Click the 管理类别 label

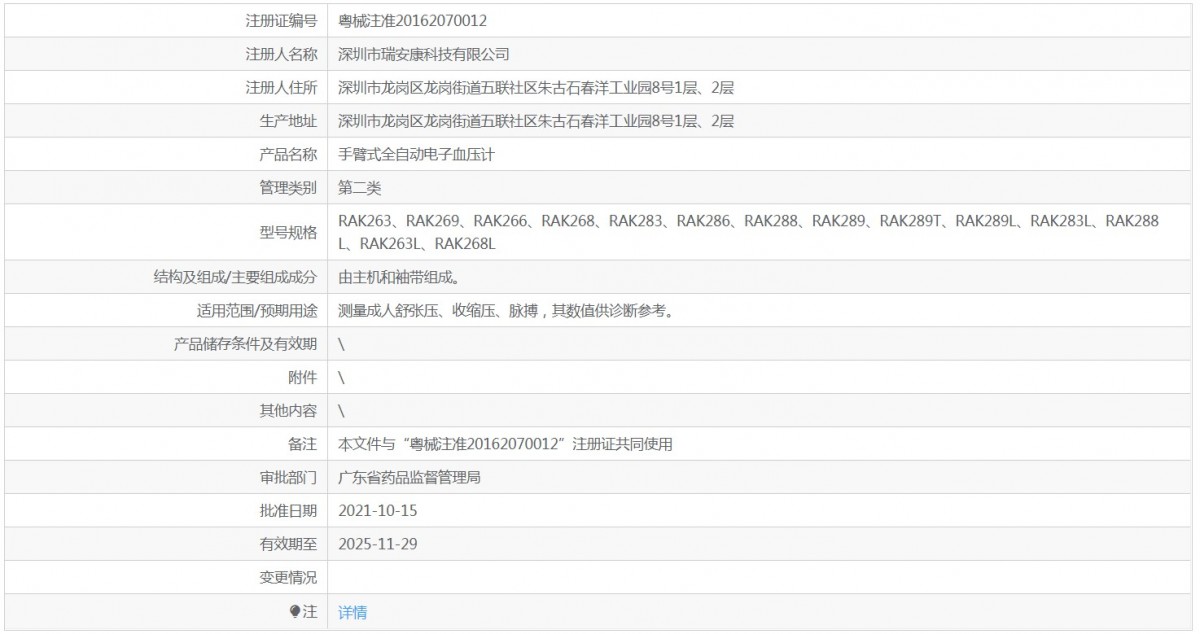288,188
